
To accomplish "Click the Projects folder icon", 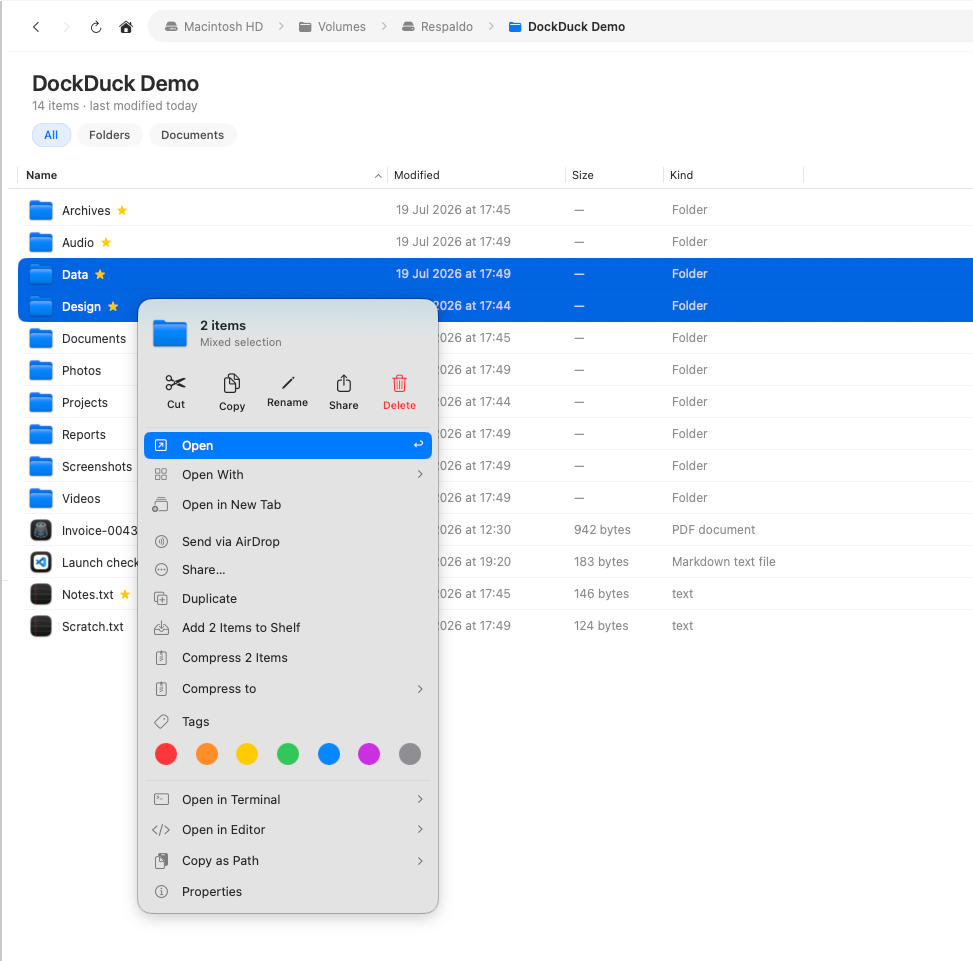I will click(41, 402).
